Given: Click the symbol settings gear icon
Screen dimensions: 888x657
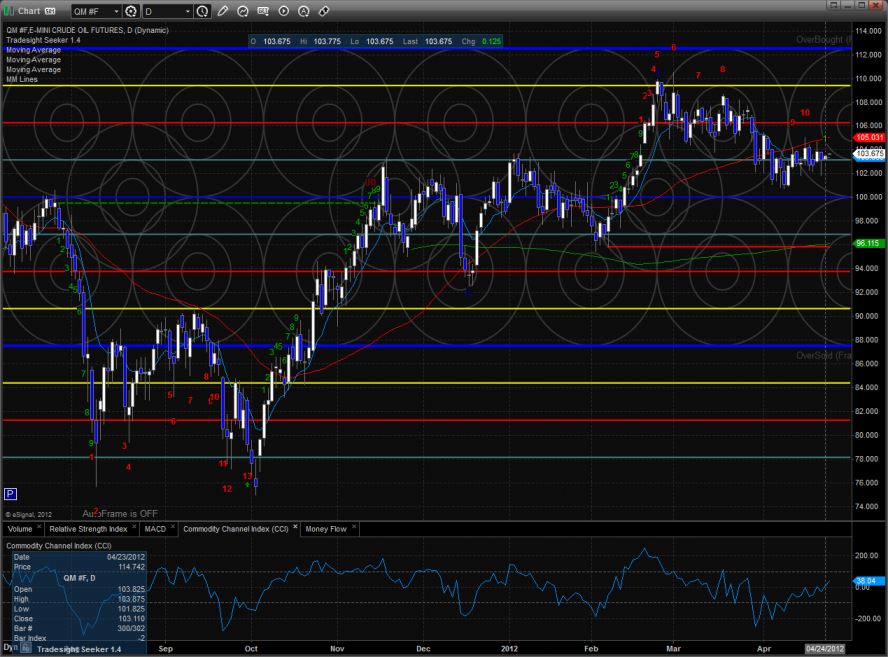Looking at the screenshot, I should pyautogui.click(x=130, y=11).
